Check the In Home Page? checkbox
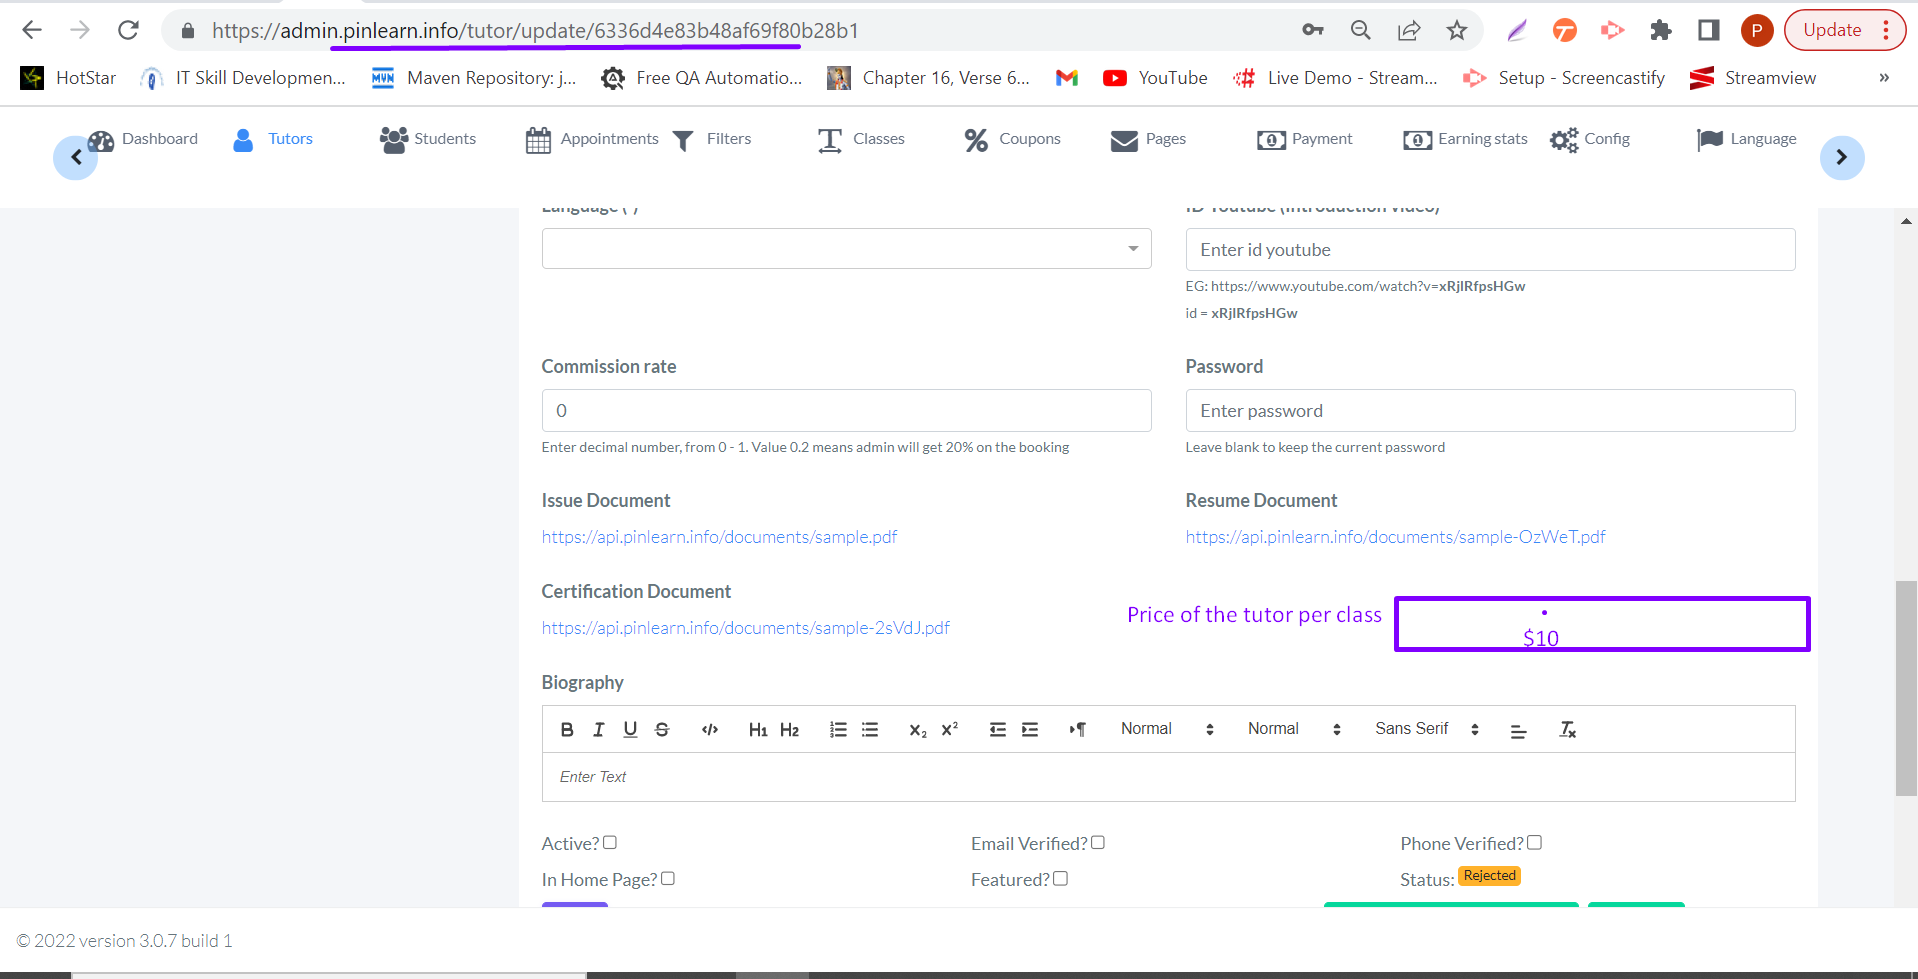 668,879
